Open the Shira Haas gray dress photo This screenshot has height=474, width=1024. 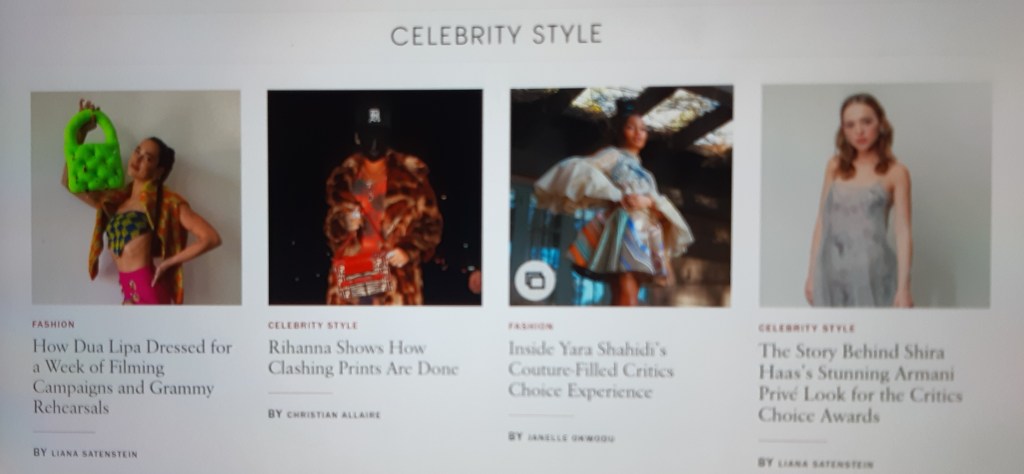coord(875,195)
